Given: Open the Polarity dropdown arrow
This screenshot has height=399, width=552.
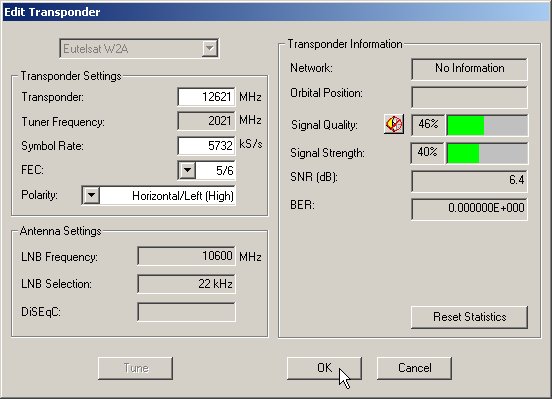Looking at the screenshot, I should click(91, 195).
